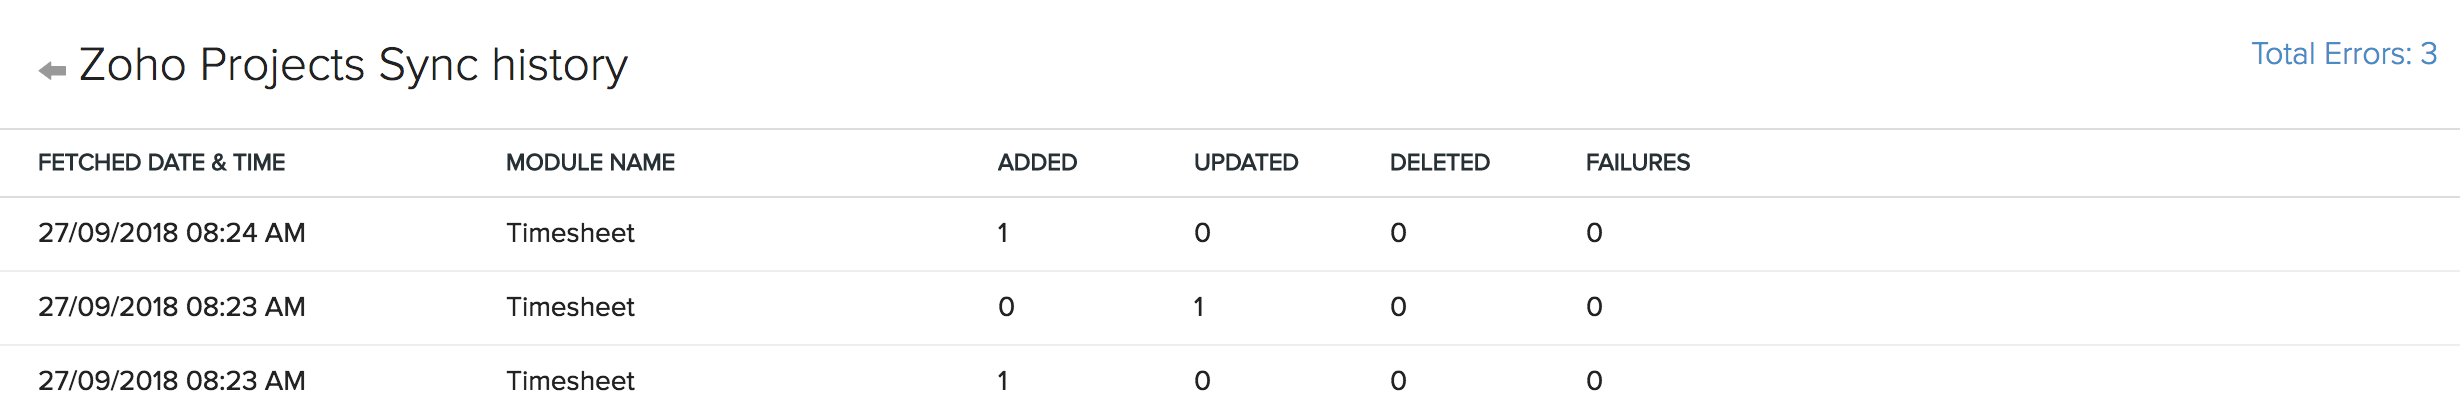Viewport: 2460px width, 416px height.
Task: Open the Total Errors: 3 link
Action: [x=2343, y=54]
